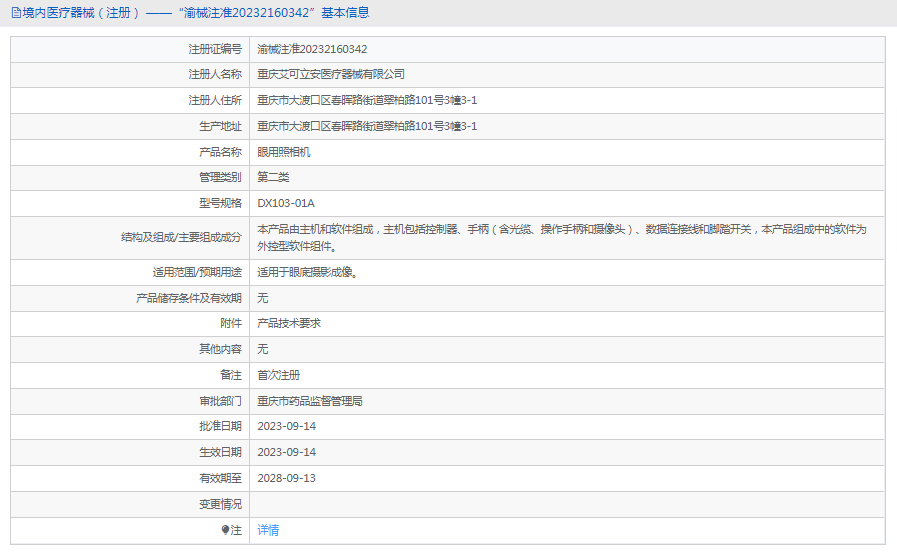Click the 管理类别 row label

coord(220,177)
